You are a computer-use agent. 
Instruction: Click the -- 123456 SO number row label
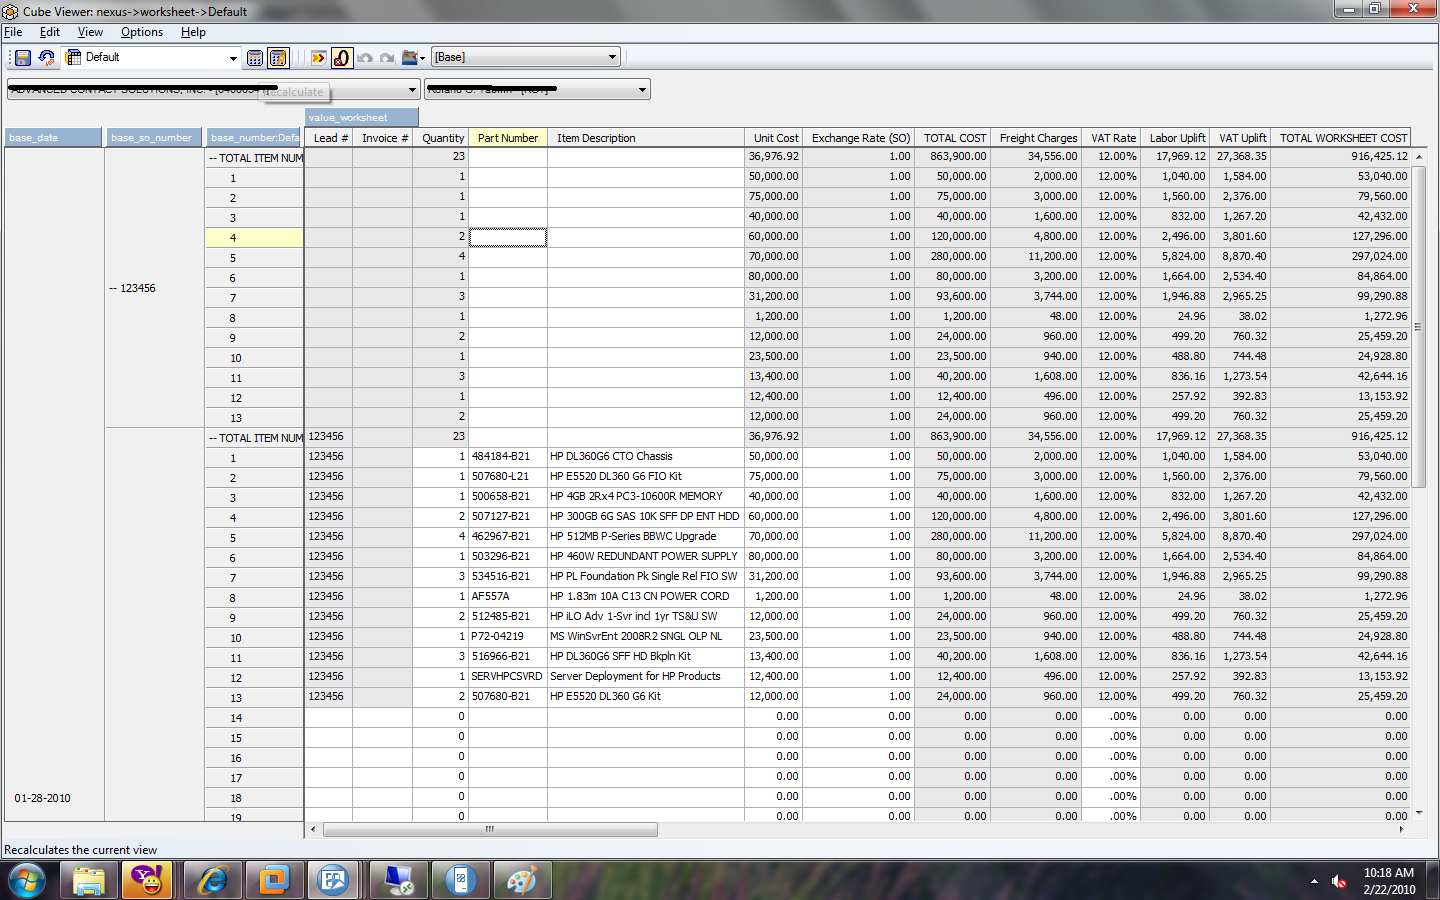133,288
